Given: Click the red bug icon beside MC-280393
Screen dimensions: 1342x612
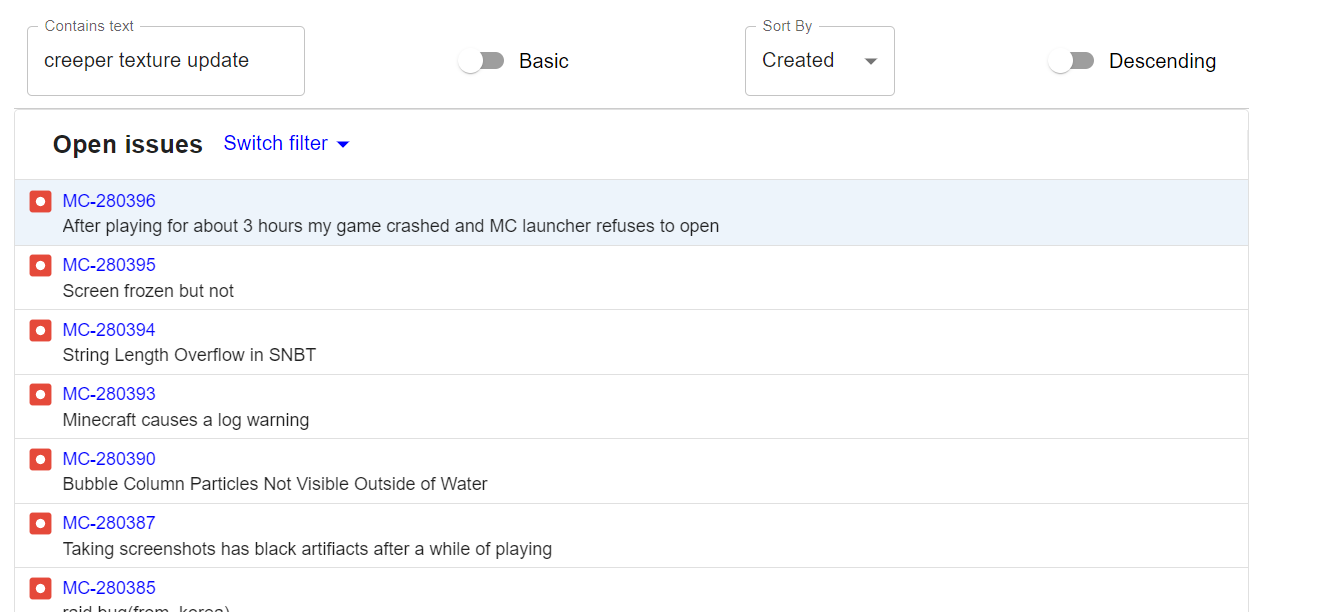Looking at the screenshot, I should click(40, 394).
